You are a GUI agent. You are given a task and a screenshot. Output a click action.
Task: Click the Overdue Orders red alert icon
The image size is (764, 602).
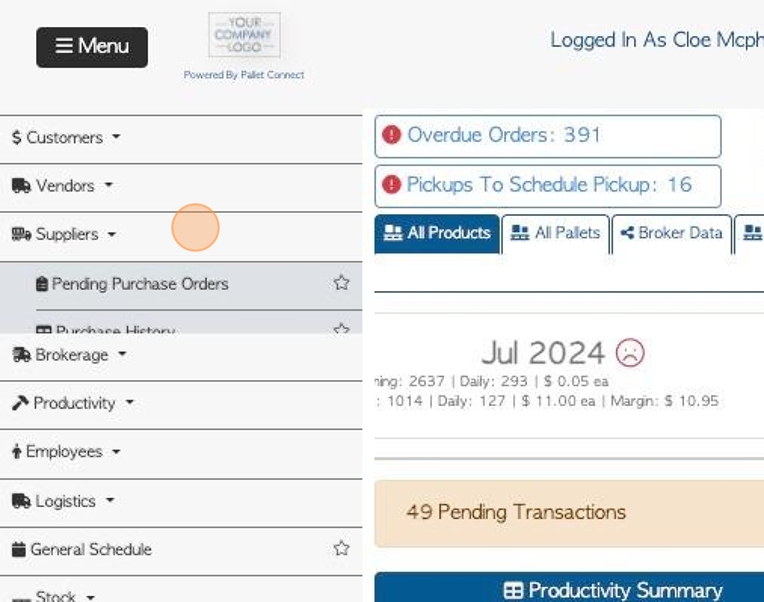click(391, 135)
